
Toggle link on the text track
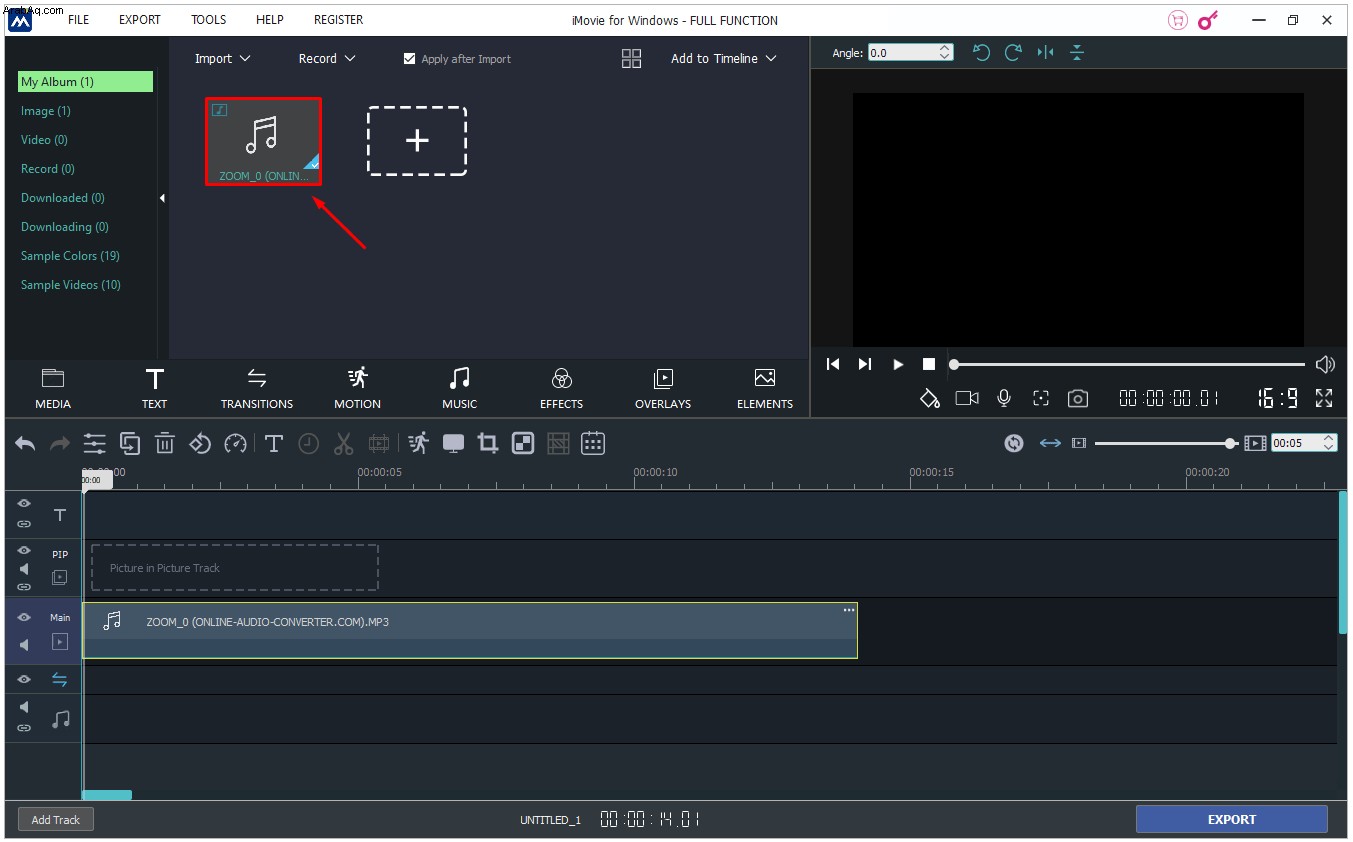tap(24, 524)
